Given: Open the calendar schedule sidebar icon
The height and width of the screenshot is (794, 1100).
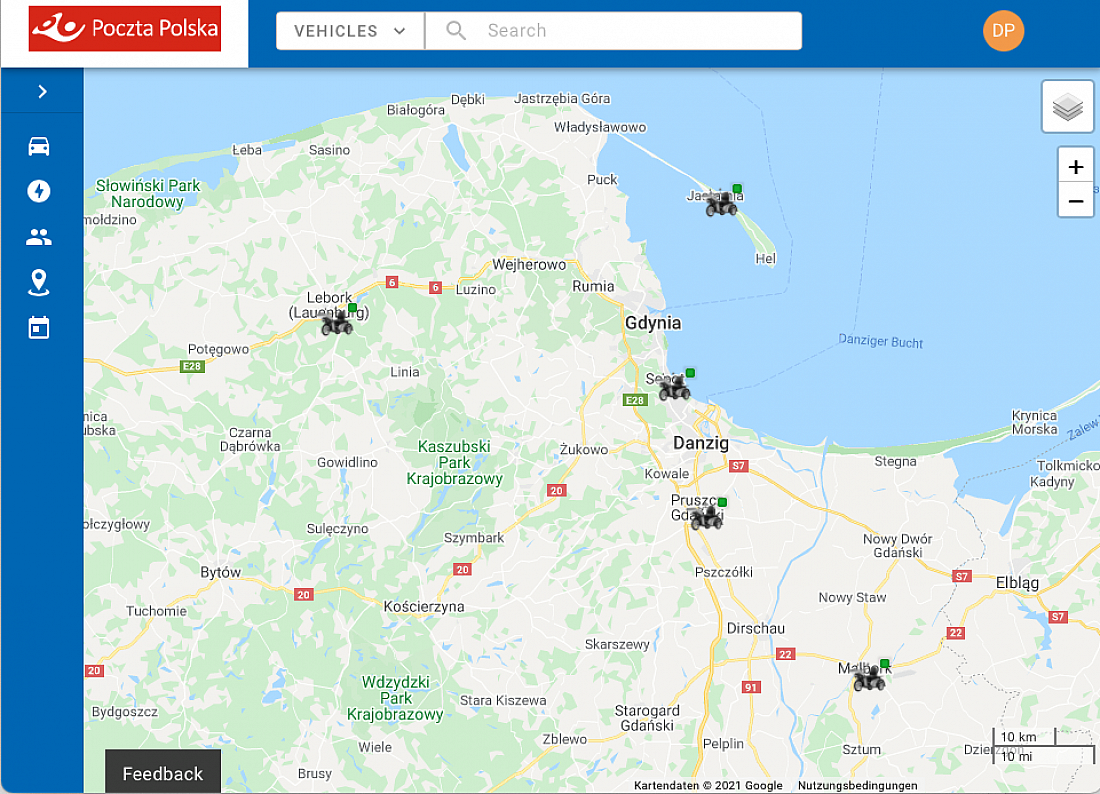Looking at the screenshot, I should point(39,327).
